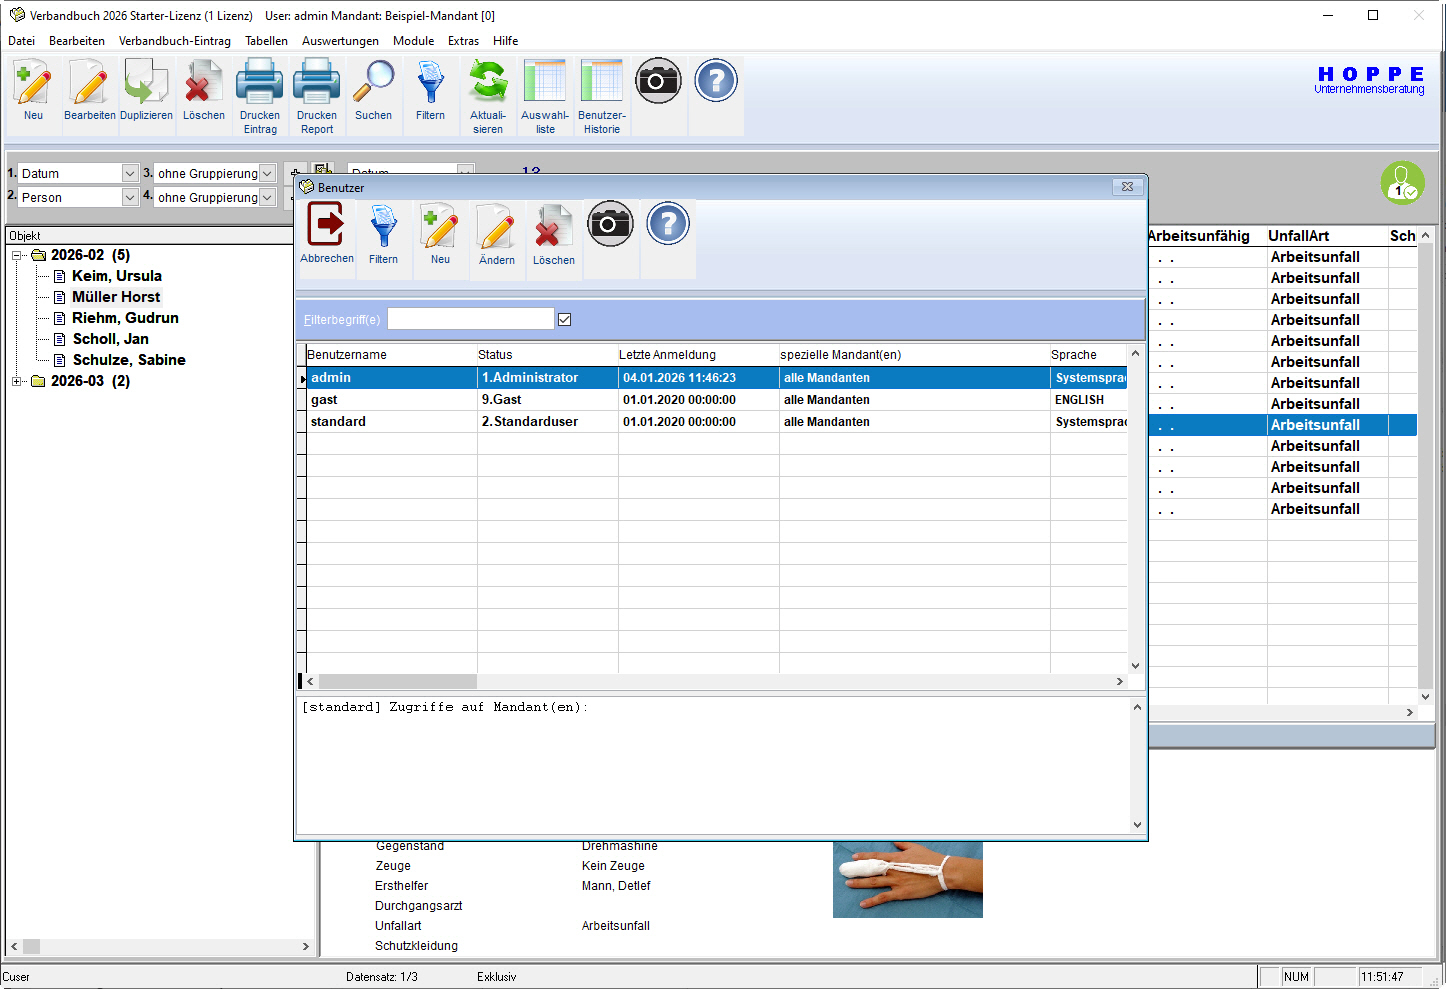
Task: Open the Person grouping dropdown
Action: (130, 198)
